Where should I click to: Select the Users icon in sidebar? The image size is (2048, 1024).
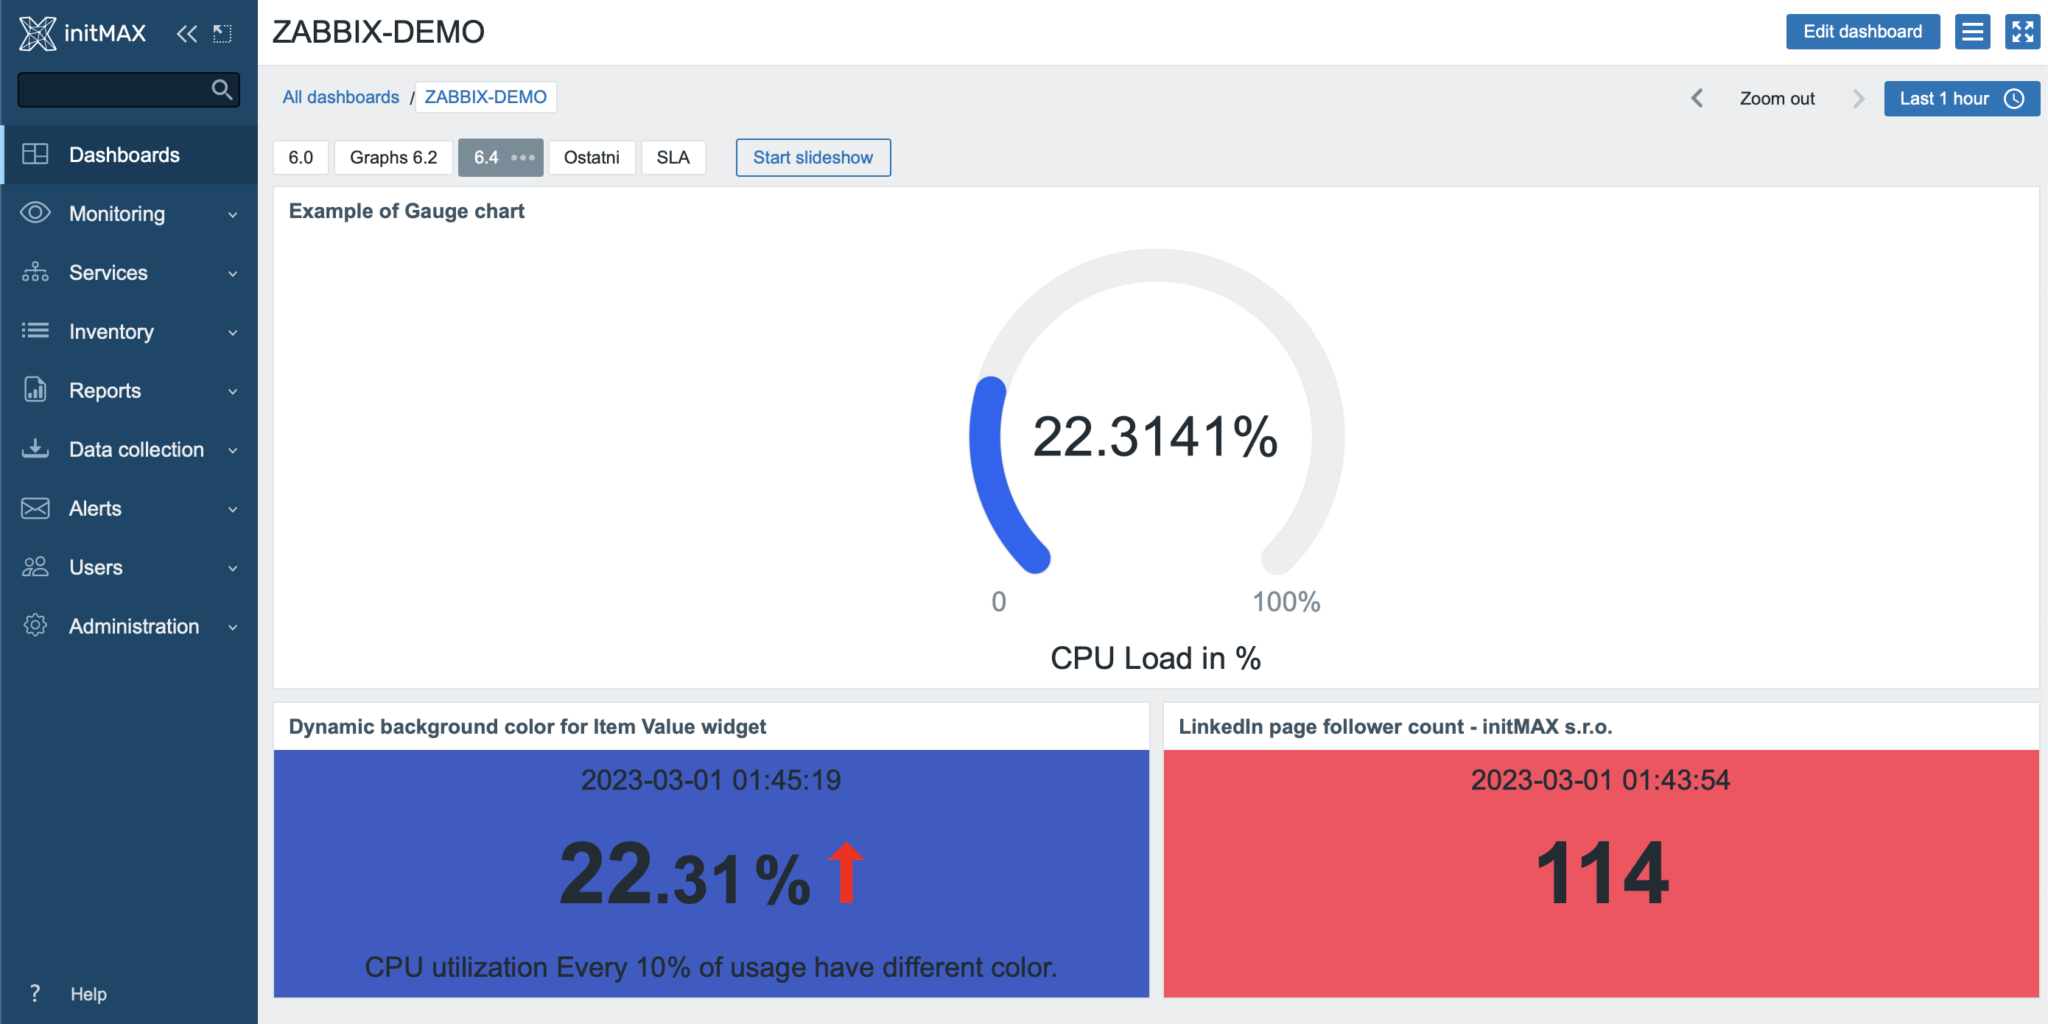(35, 567)
